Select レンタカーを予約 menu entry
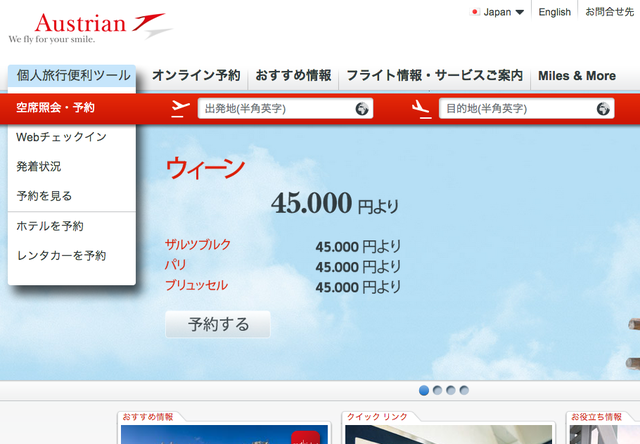The width and height of the screenshot is (640, 444). coord(61,255)
